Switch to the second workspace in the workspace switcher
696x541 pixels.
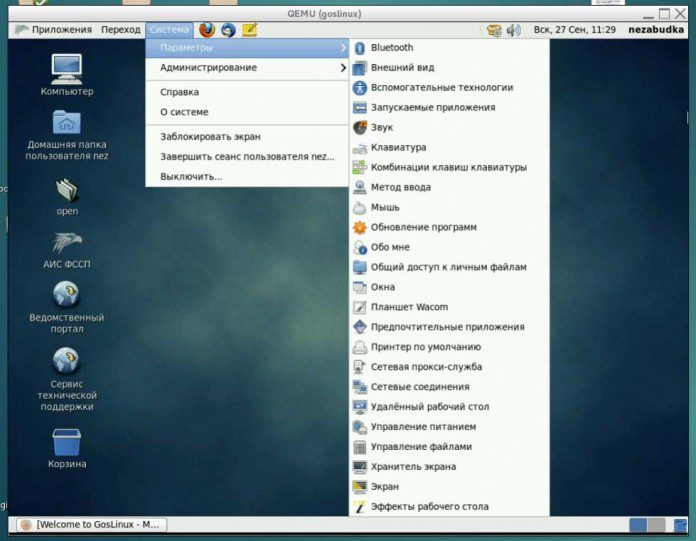click(x=656, y=525)
